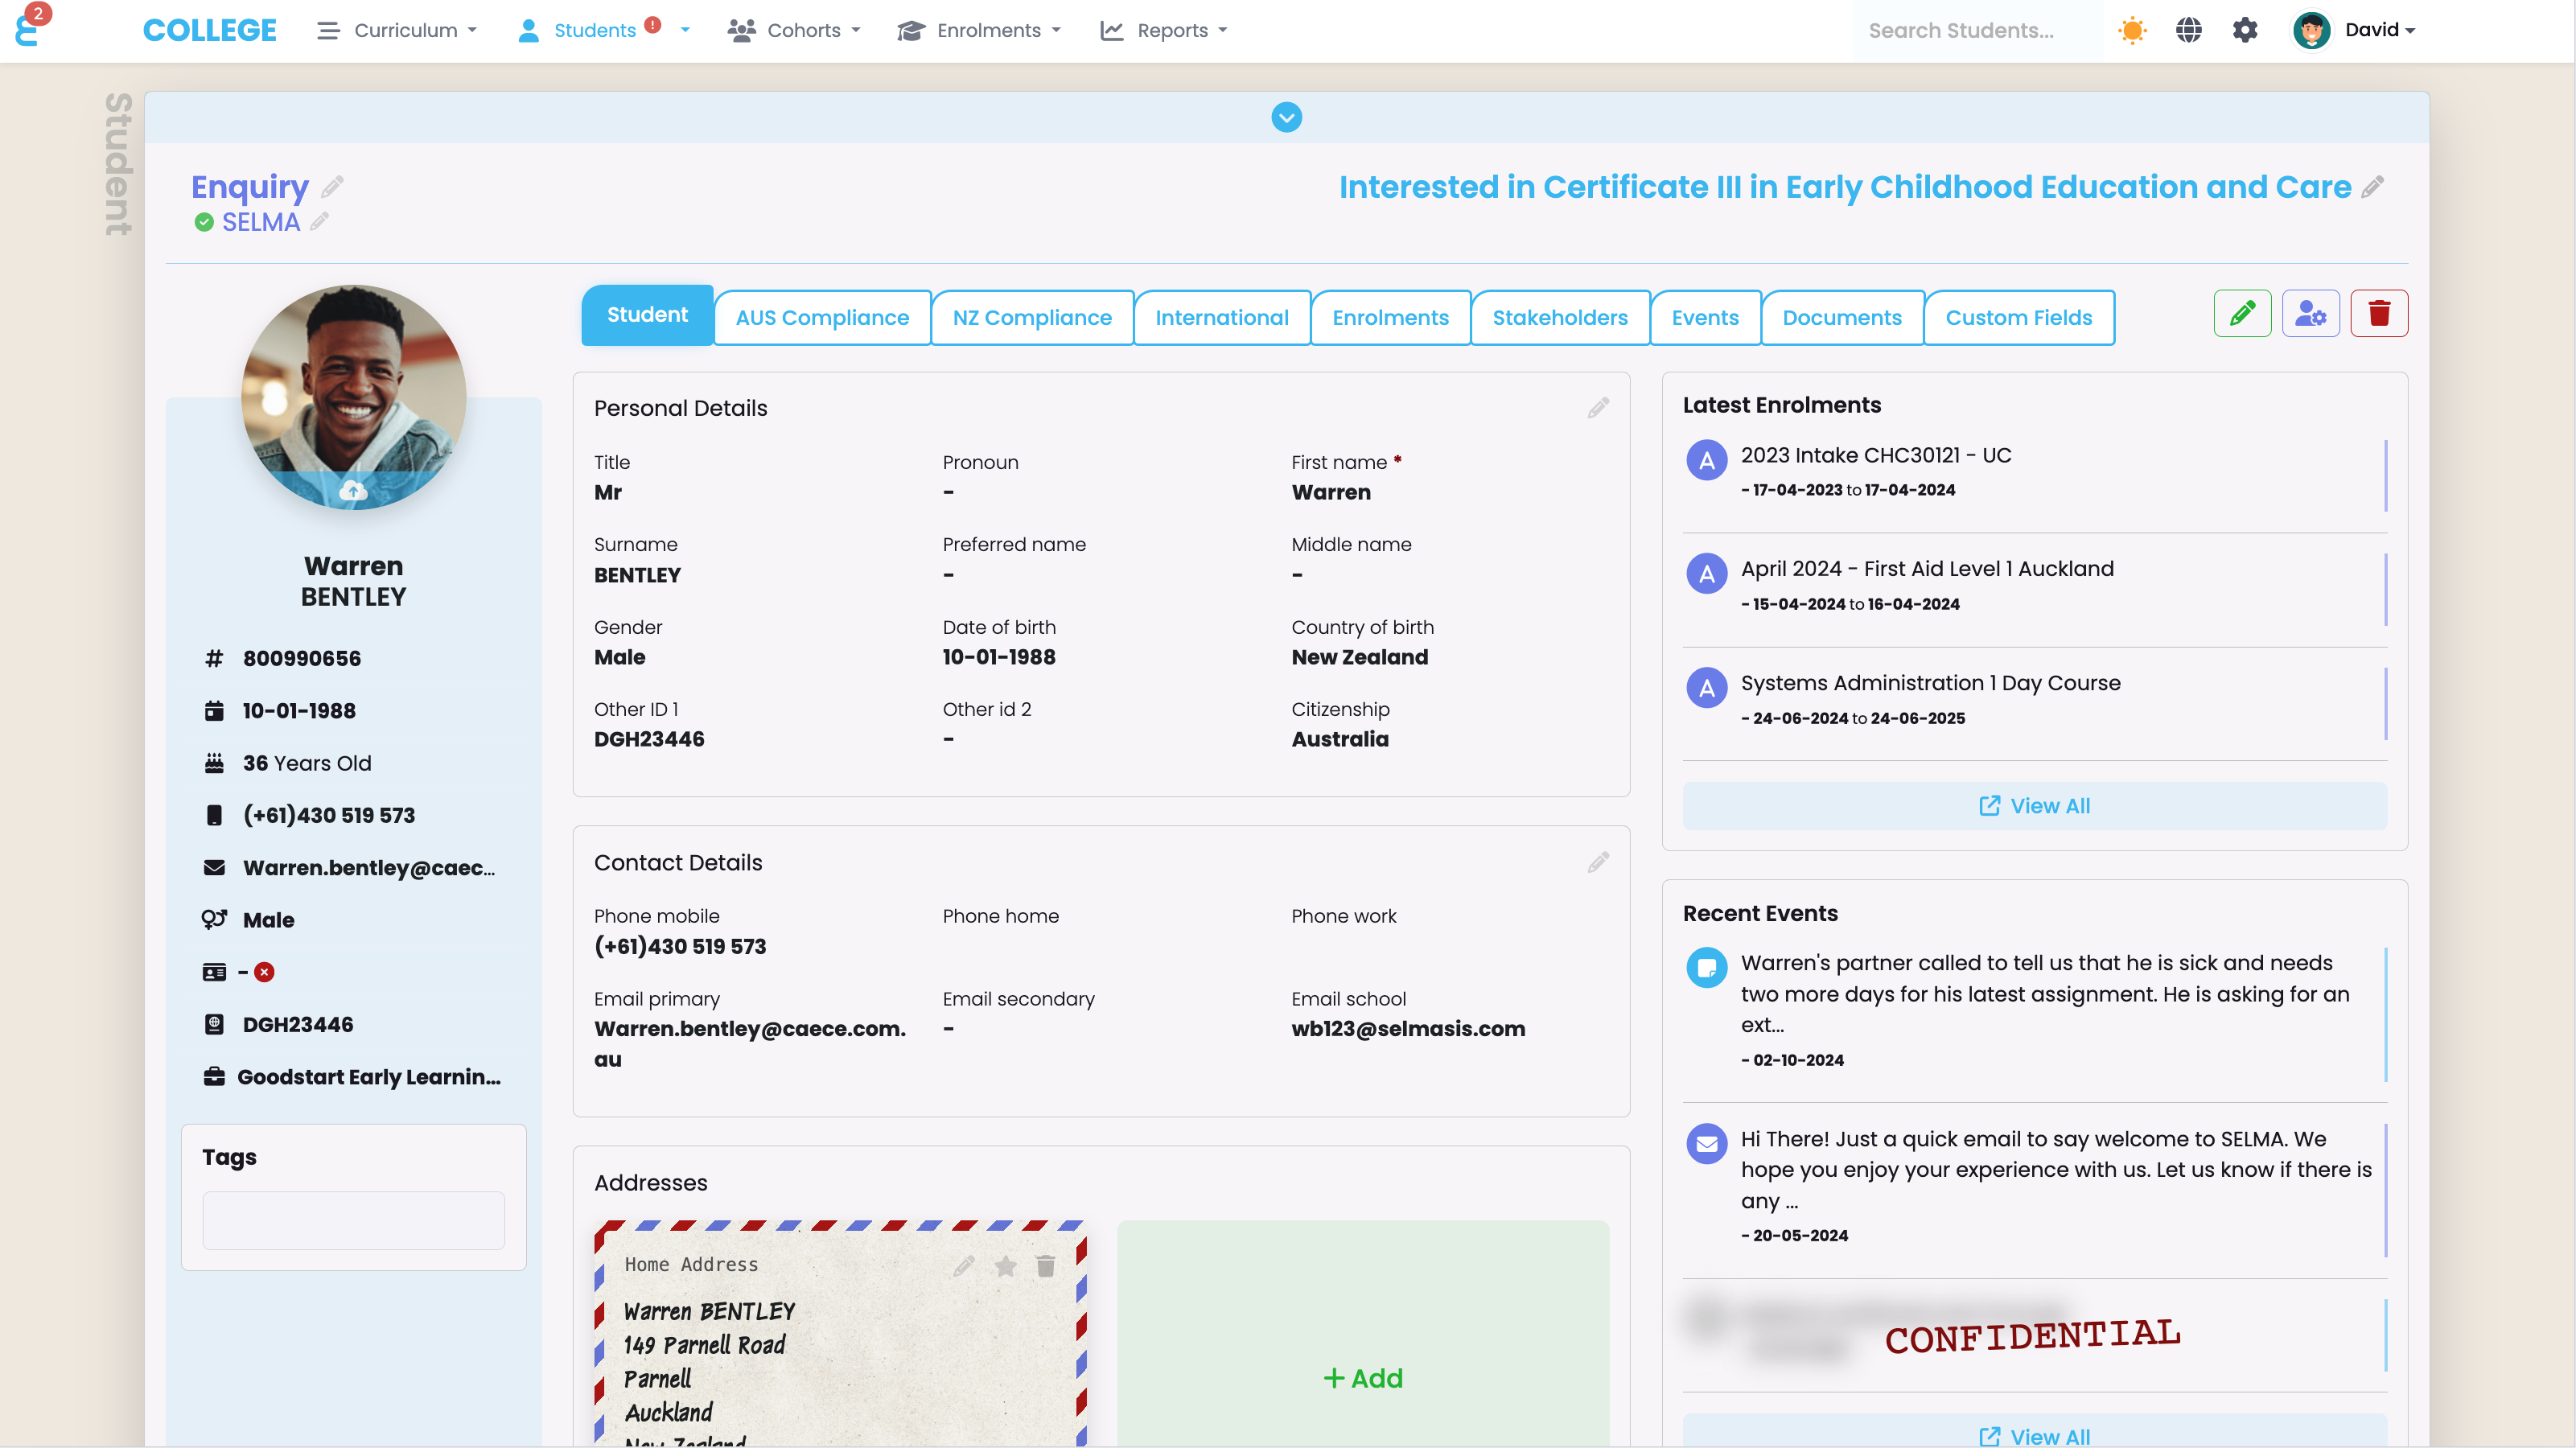The height and width of the screenshot is (1448, 2576).
Task: Switch to the AUS Compliance tab
Action: tap(822, 318)
